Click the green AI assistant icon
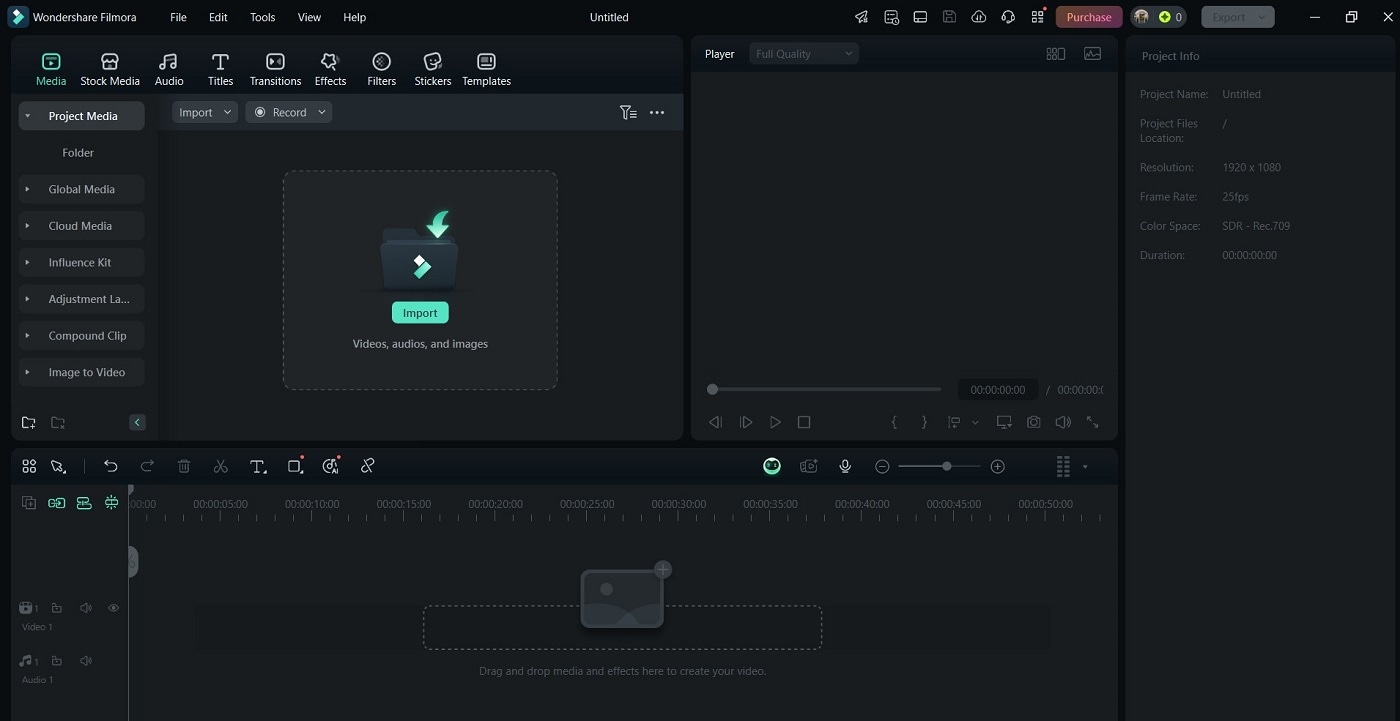Image resolution: width=1400 pixels, height=721 pixels. 772,466
